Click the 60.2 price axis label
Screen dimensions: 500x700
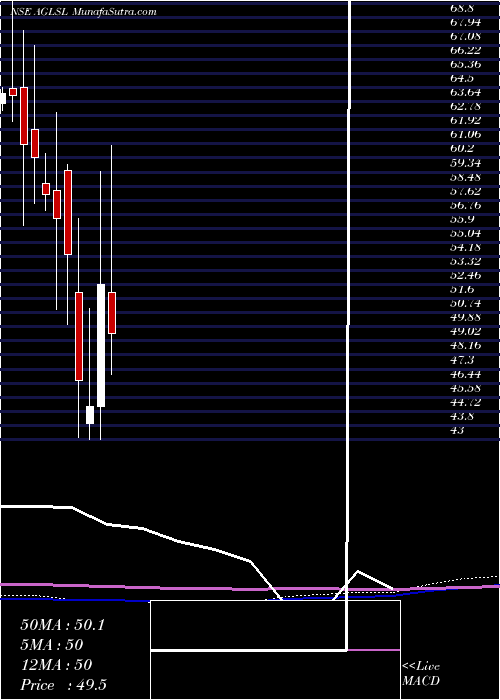(463, 149)
